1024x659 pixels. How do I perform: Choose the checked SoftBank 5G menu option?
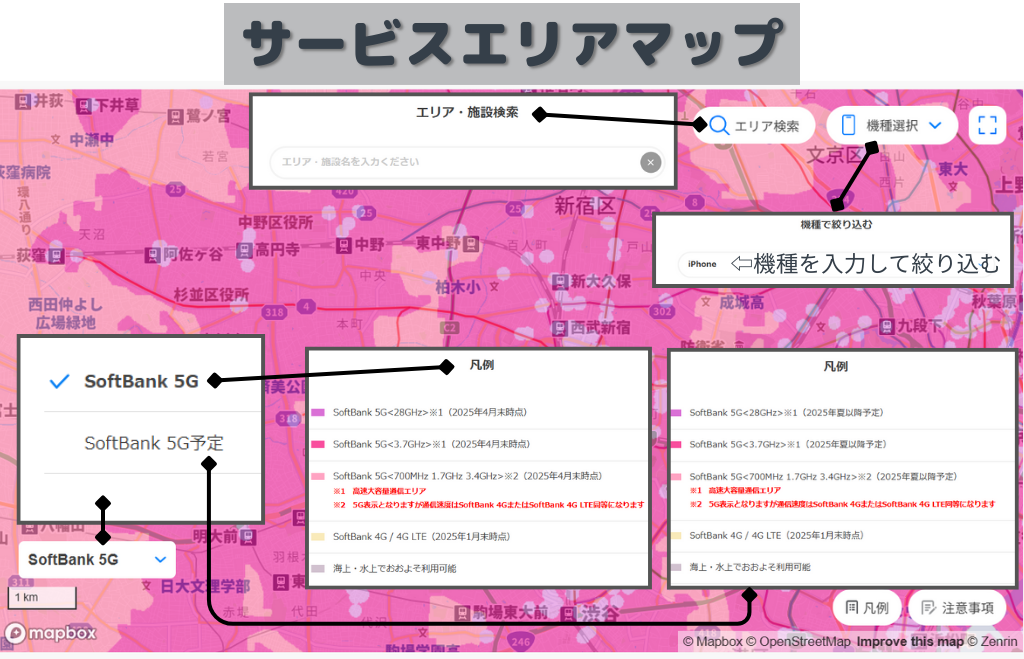141,381
